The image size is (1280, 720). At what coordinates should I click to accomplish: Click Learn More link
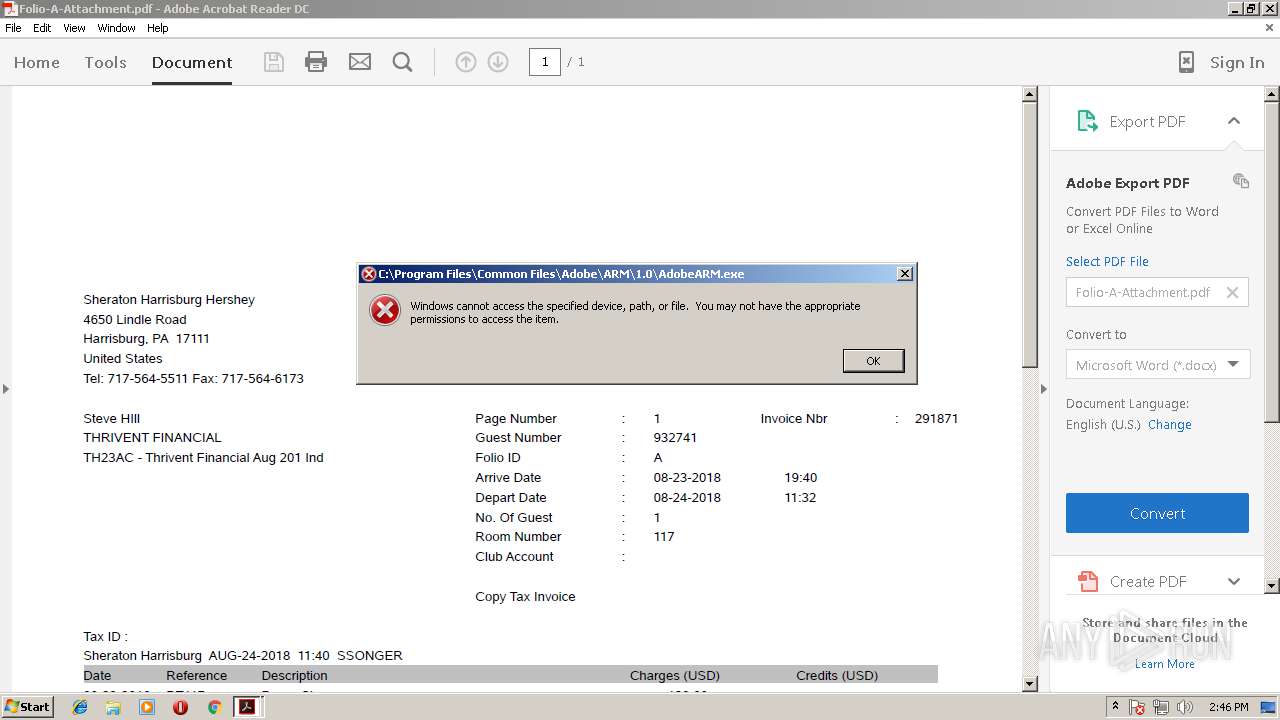(1164, 664)
